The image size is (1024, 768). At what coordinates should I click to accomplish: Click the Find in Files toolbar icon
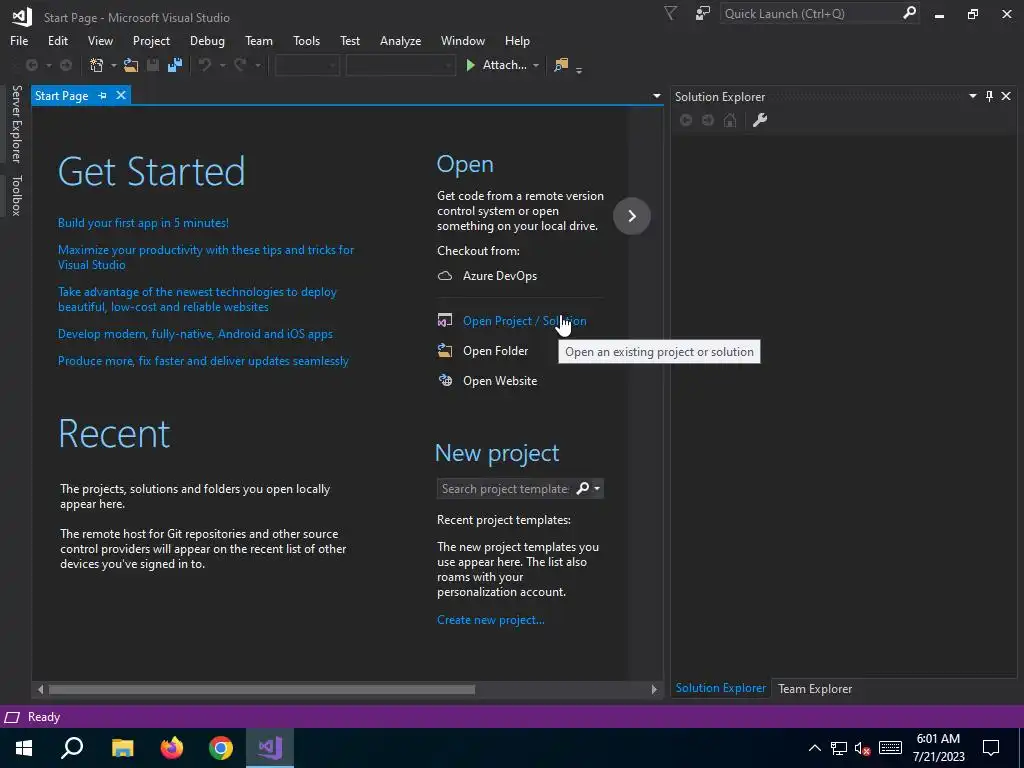point(561,65)
